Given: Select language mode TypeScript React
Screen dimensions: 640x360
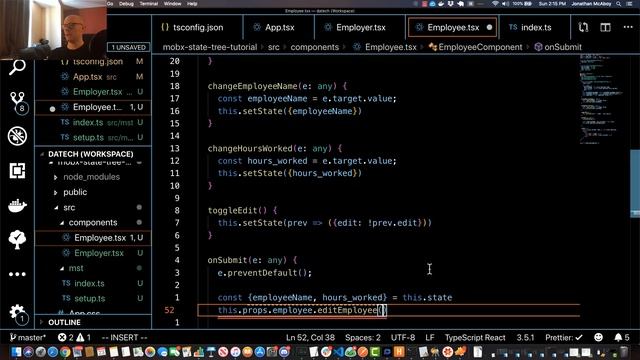Looking at the screenshot, I should click(x=475, y=338).
